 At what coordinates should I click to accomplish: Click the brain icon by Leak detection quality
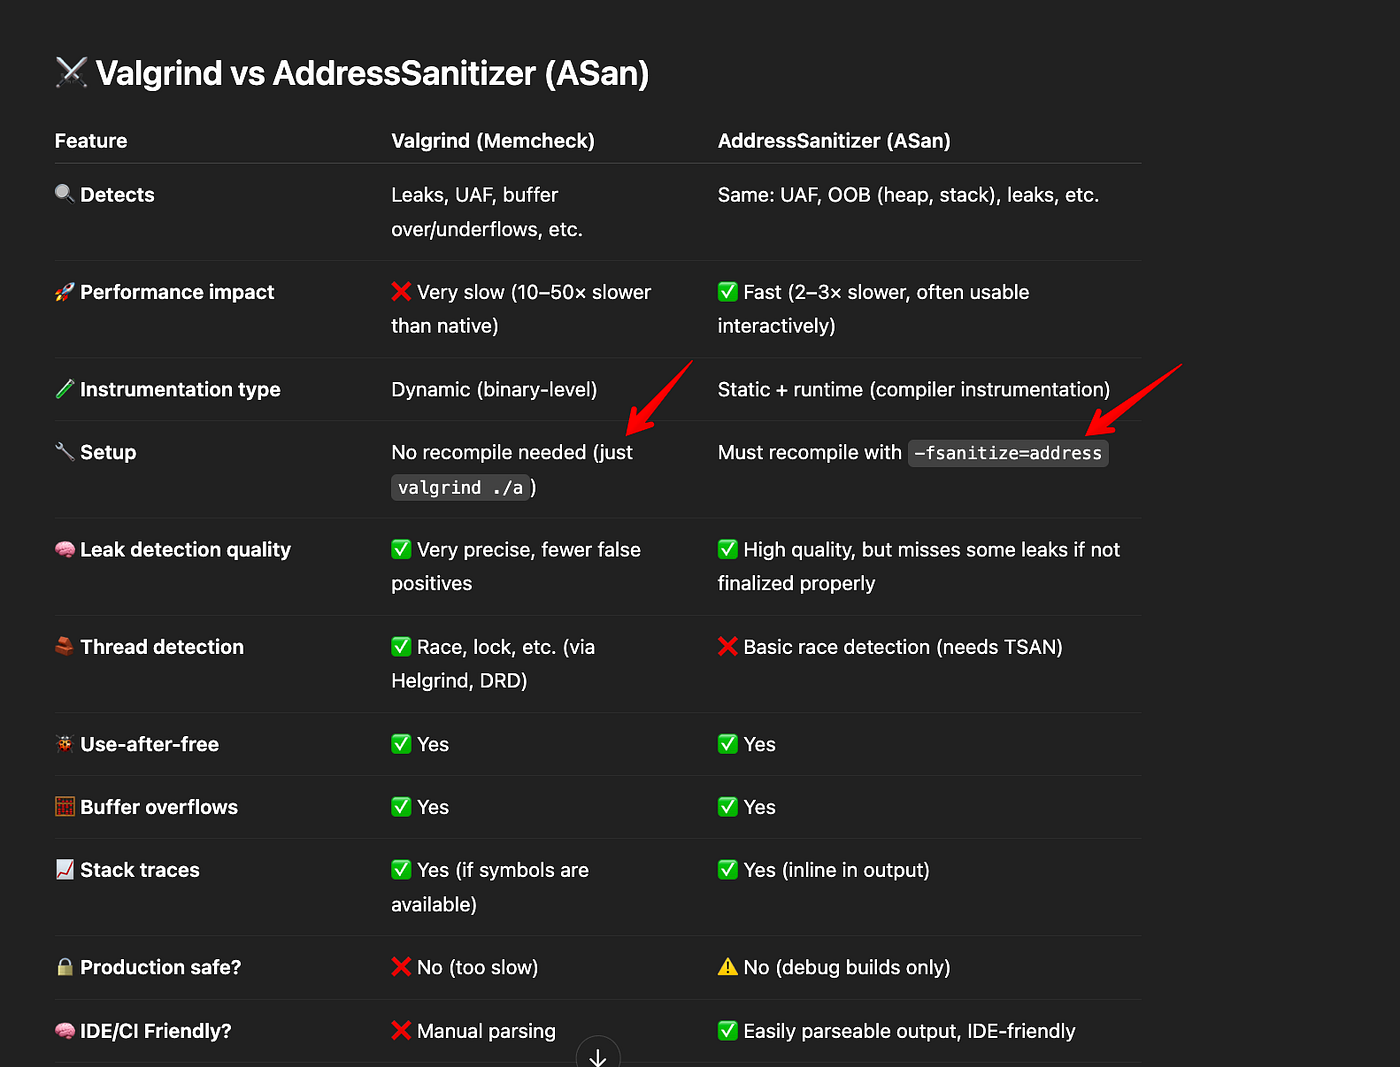[x=64, y=549]
